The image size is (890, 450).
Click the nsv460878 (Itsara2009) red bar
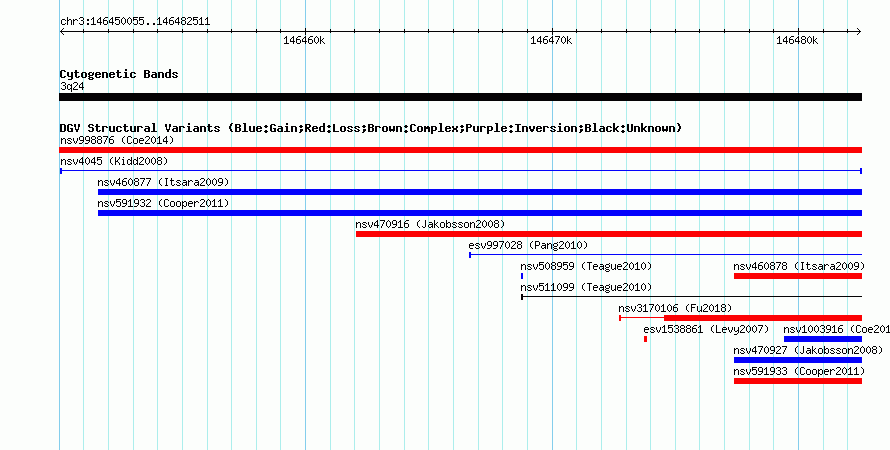[x=797, y=276]
